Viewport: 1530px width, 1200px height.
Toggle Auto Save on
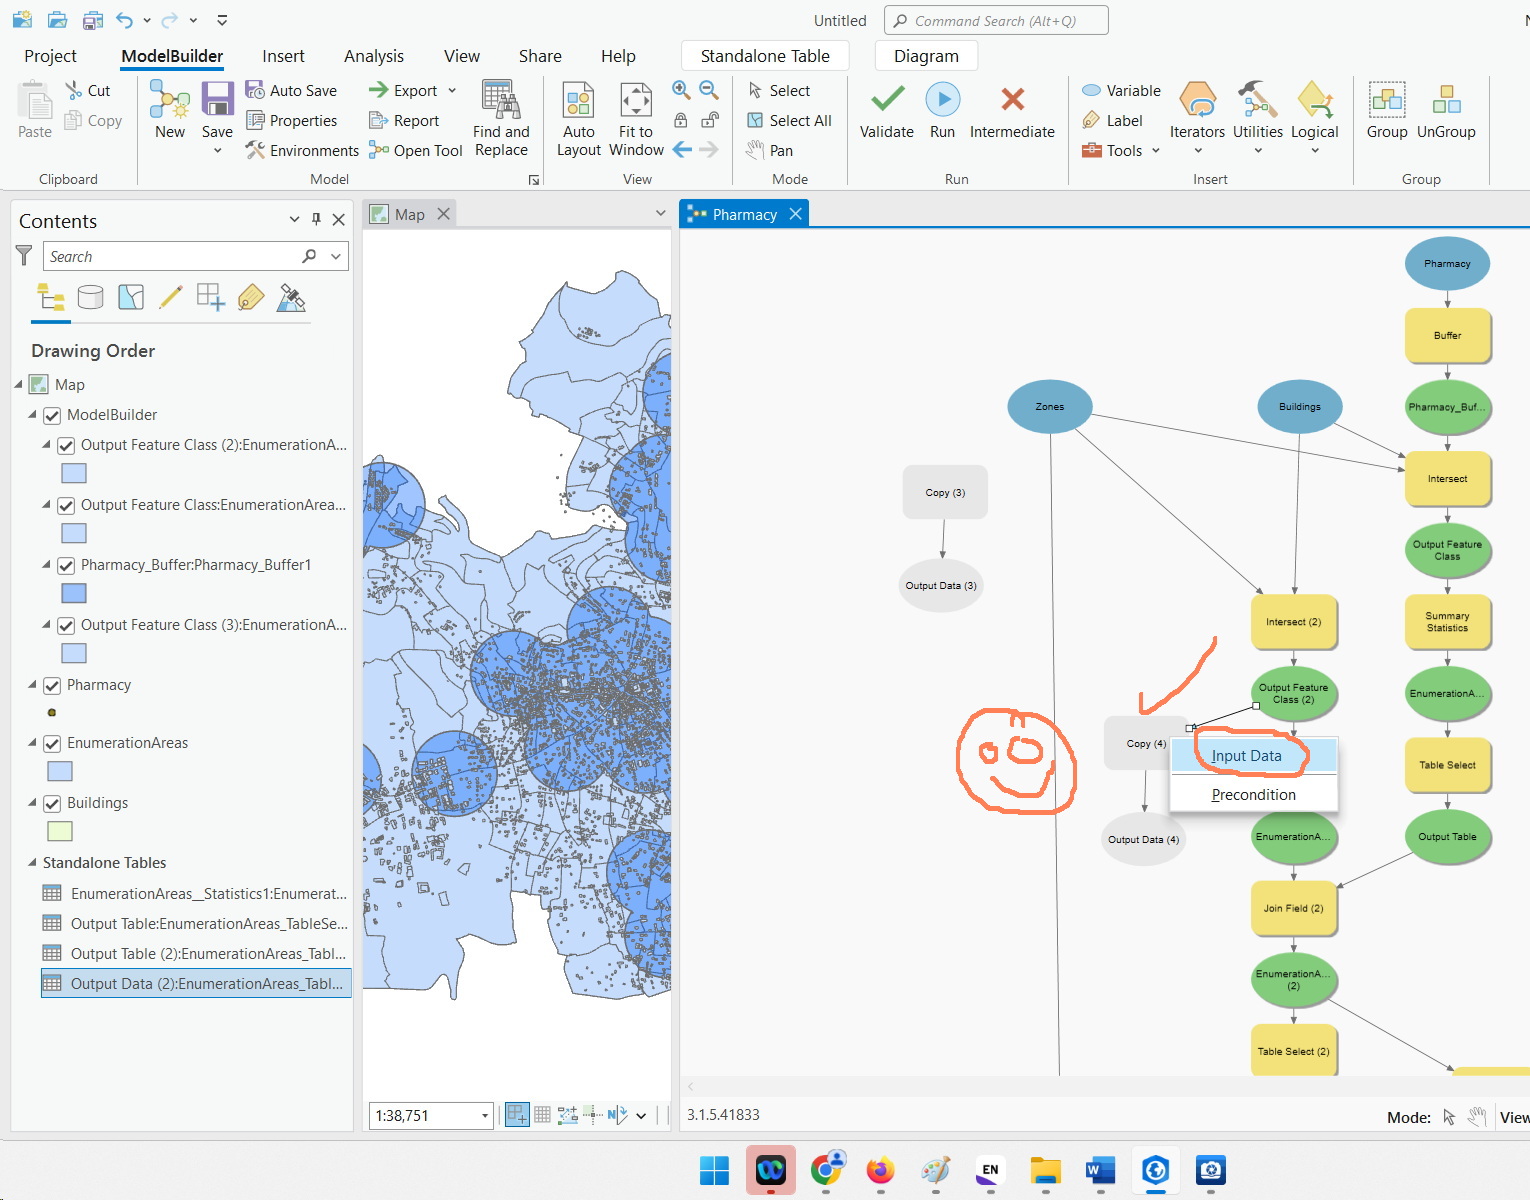click(x=292, y=90)
